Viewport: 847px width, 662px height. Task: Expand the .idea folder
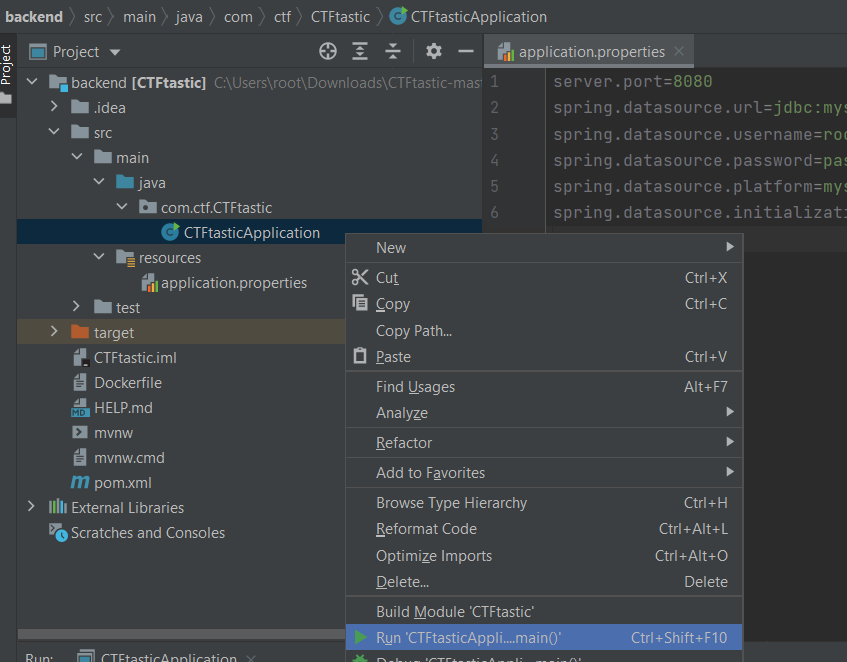tap(54, 107)
